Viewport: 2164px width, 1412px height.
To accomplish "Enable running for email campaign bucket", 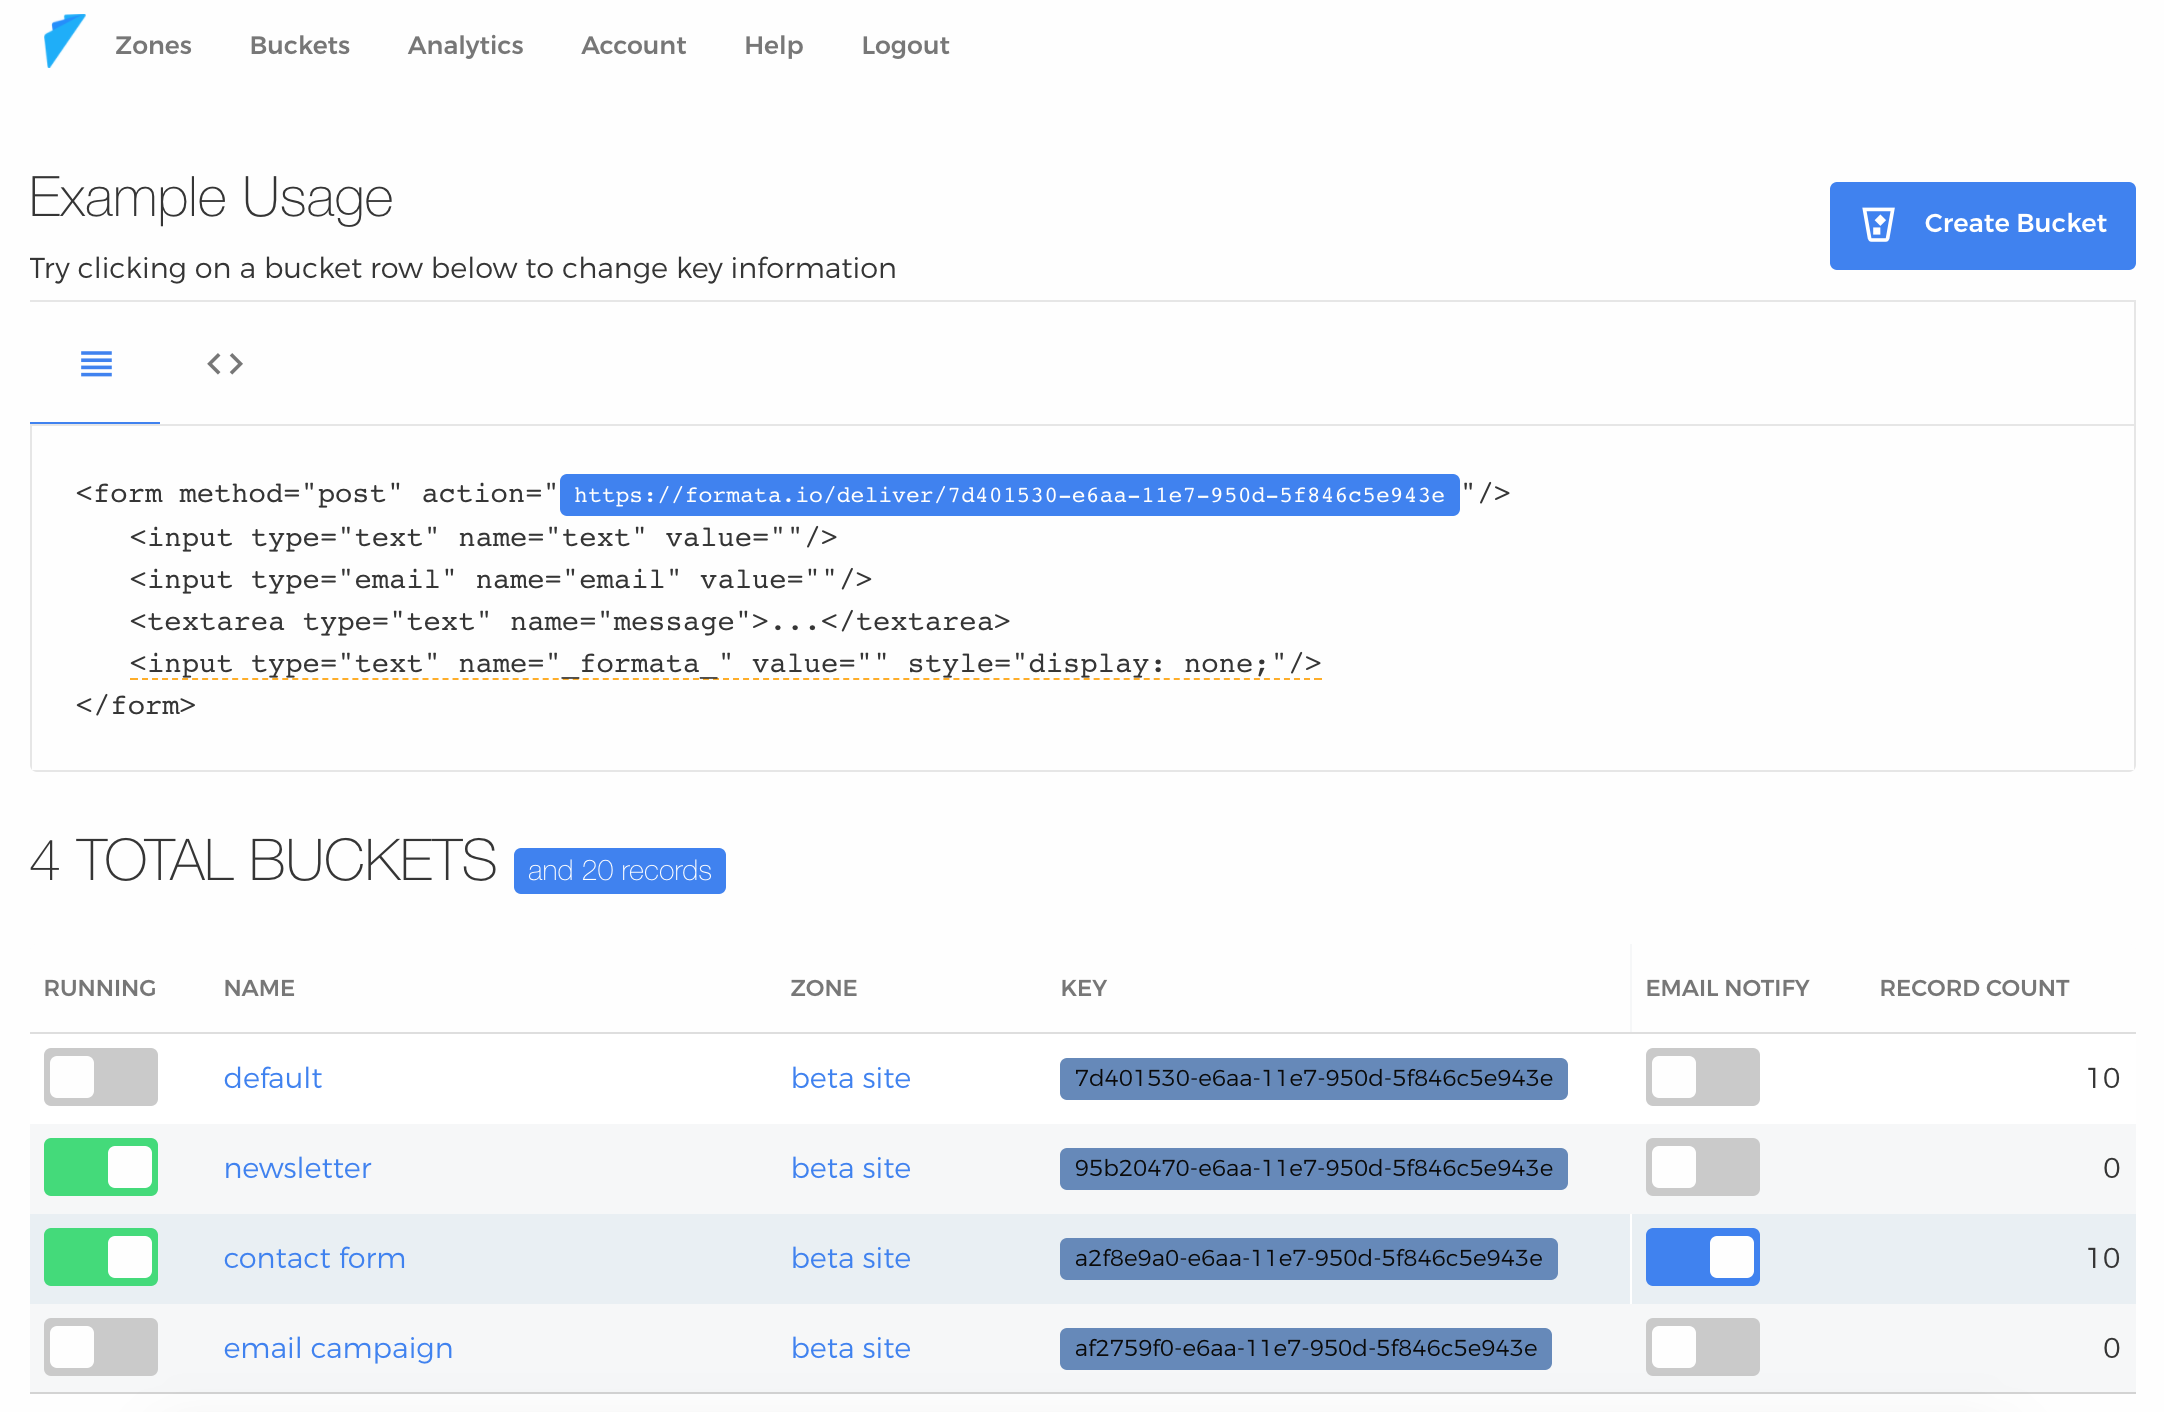I will pyautogui.click(x=101, y=1347).
